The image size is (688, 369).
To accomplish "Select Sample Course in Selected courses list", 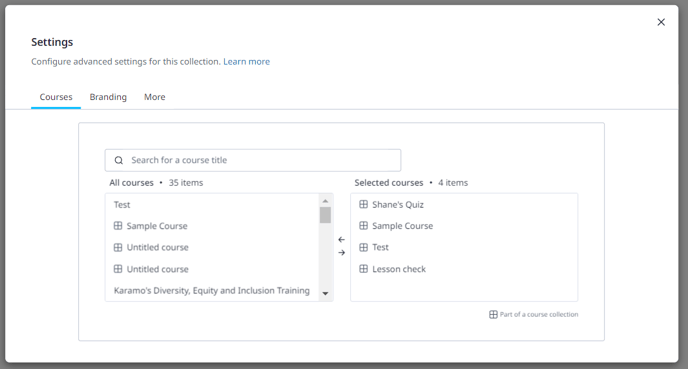I will pyautogui.click(x=464, y=226).
